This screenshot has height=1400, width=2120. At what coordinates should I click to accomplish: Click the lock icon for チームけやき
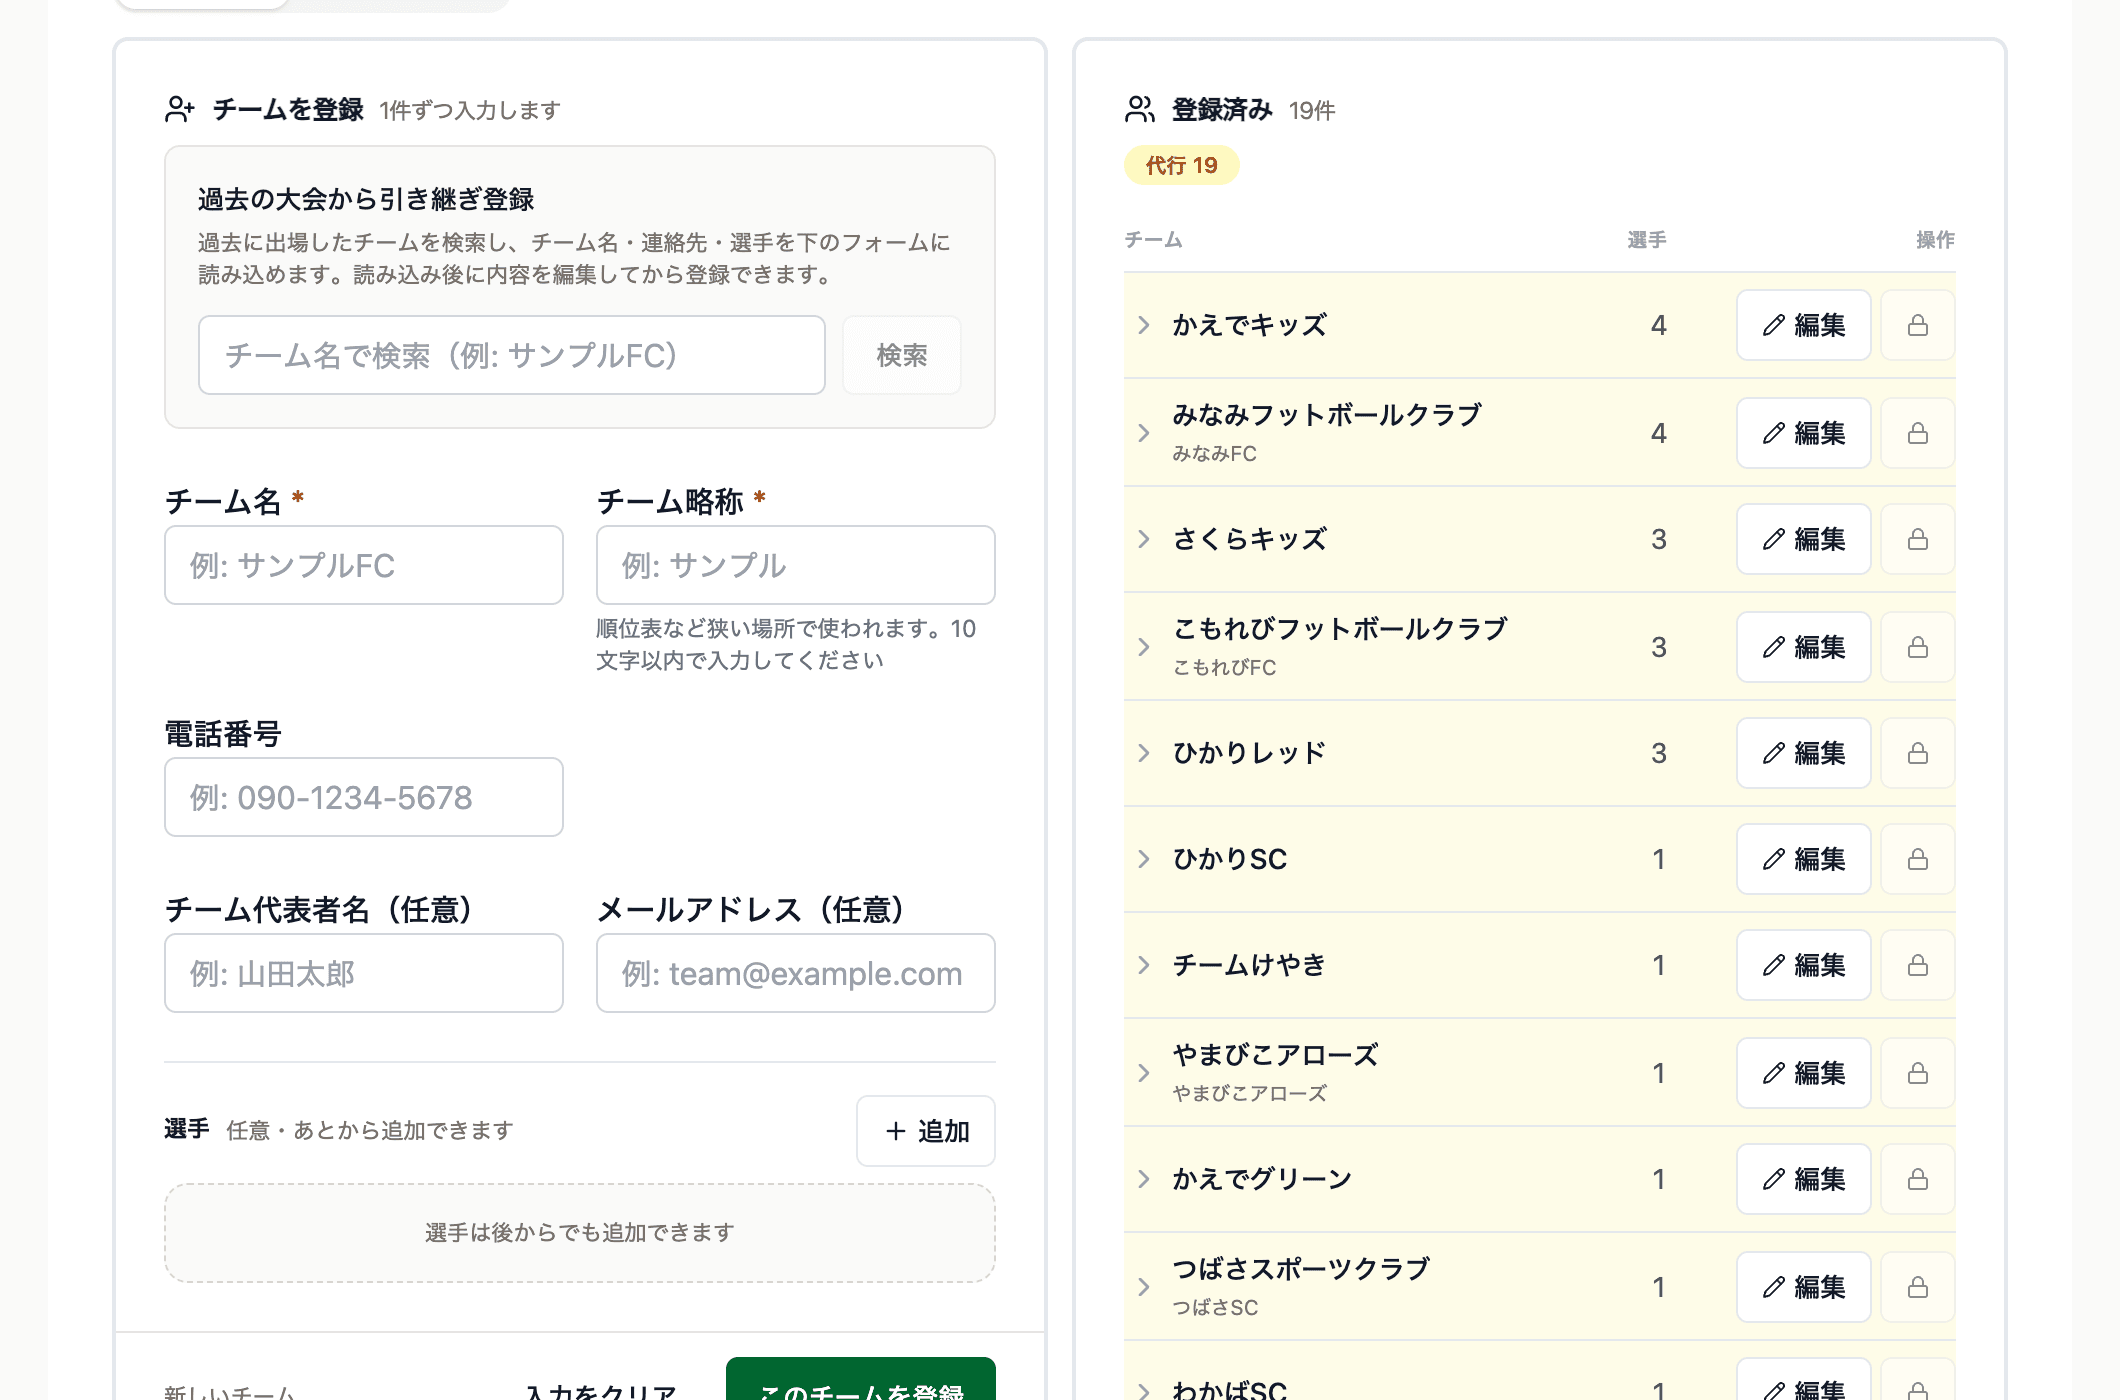coord(1917,965)
